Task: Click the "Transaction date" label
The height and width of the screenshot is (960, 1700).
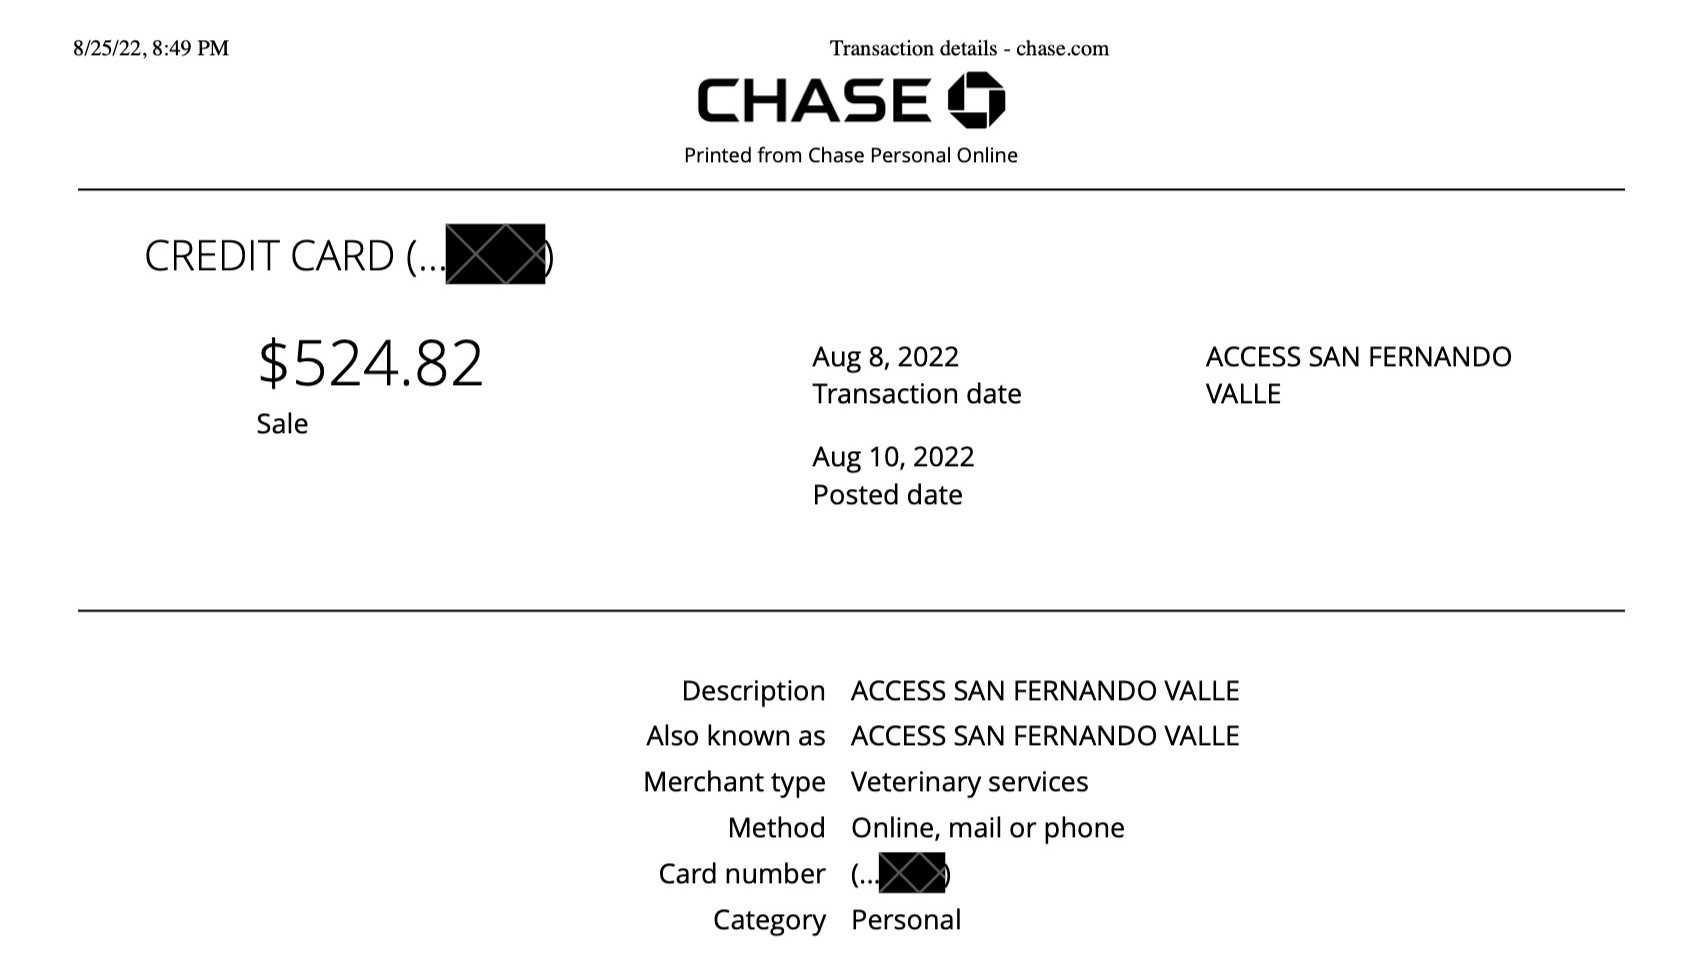Action: coord(916,394)
